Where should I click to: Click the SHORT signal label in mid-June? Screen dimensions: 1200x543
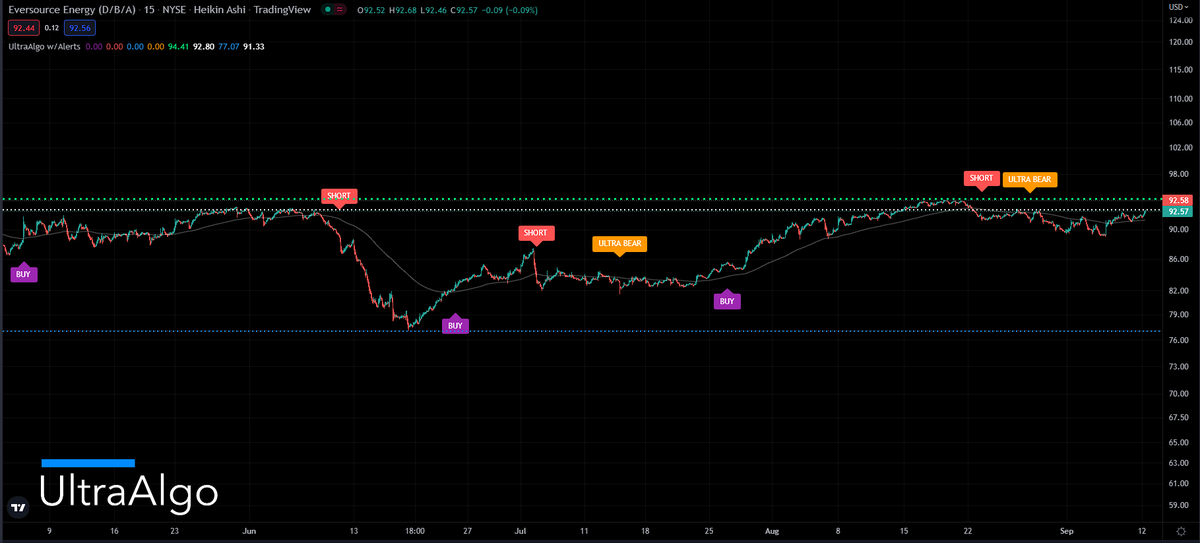(338, 196)
